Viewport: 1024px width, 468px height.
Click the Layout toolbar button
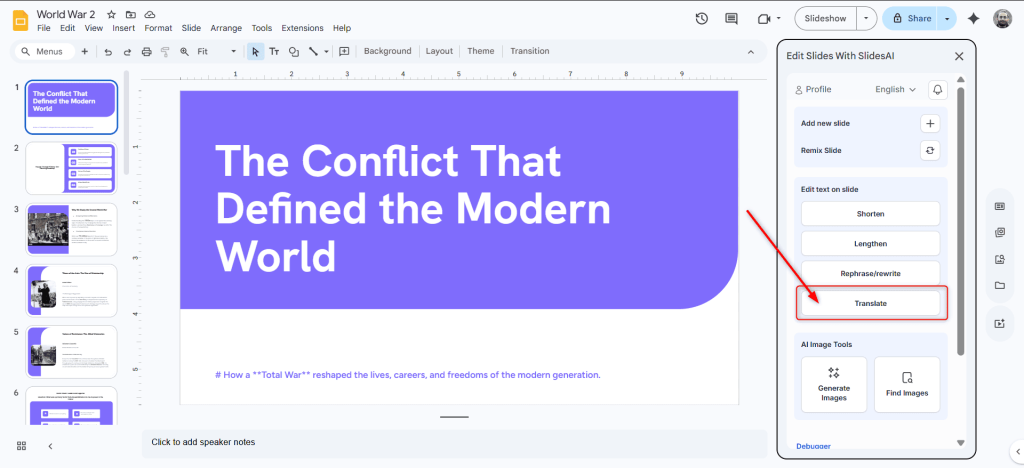click(x=440, y=52)
